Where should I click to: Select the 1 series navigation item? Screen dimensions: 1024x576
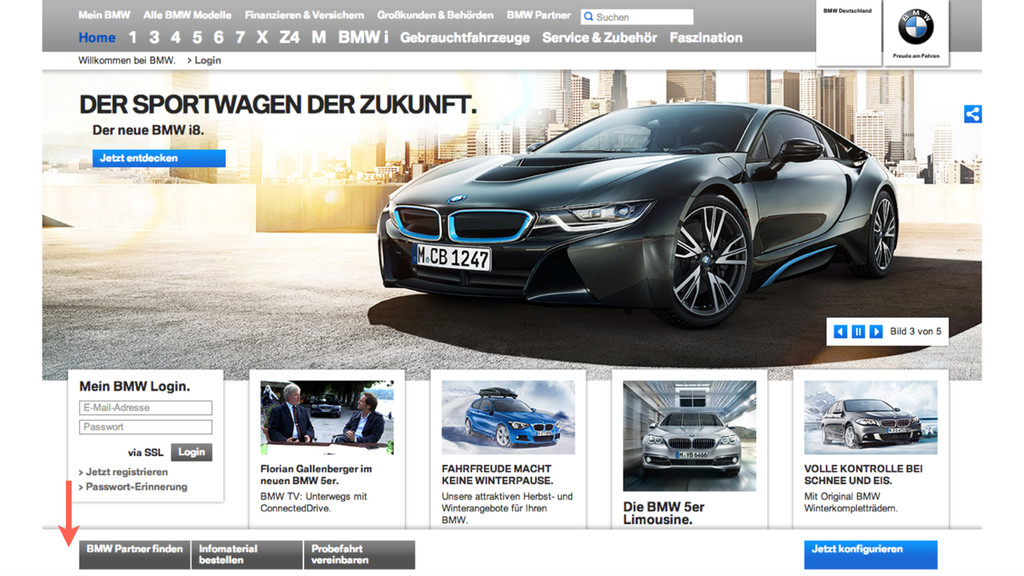tap(133, 37)
